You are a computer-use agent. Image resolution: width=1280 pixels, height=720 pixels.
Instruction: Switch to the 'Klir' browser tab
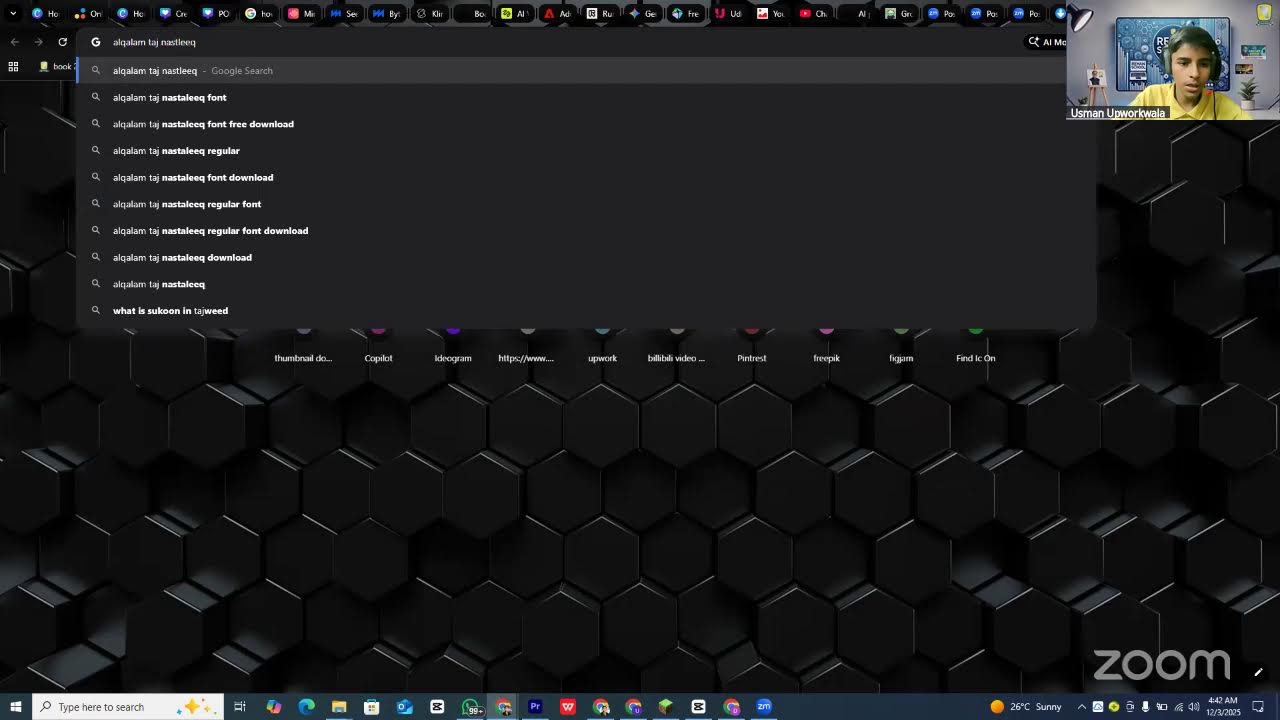(430, 14)
